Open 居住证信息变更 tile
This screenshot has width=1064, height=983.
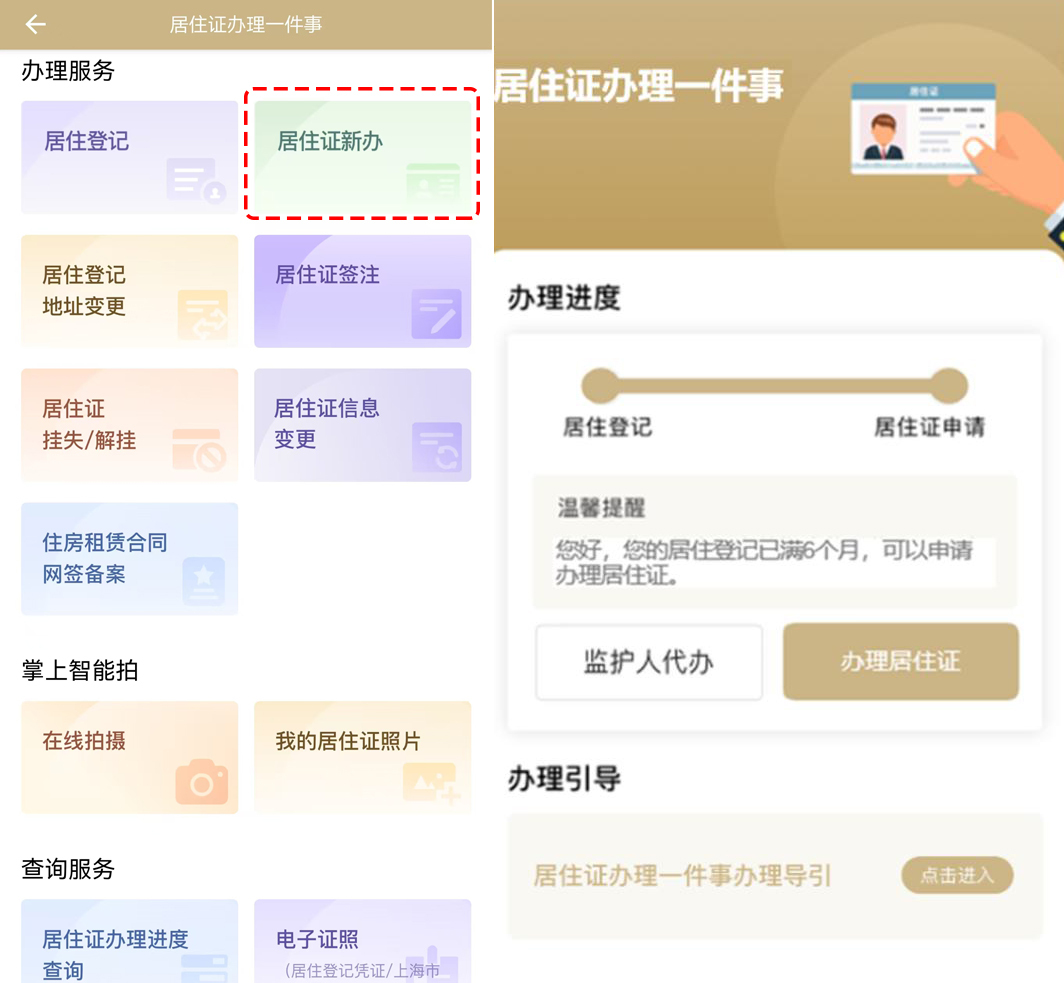[x=362, y=425]
